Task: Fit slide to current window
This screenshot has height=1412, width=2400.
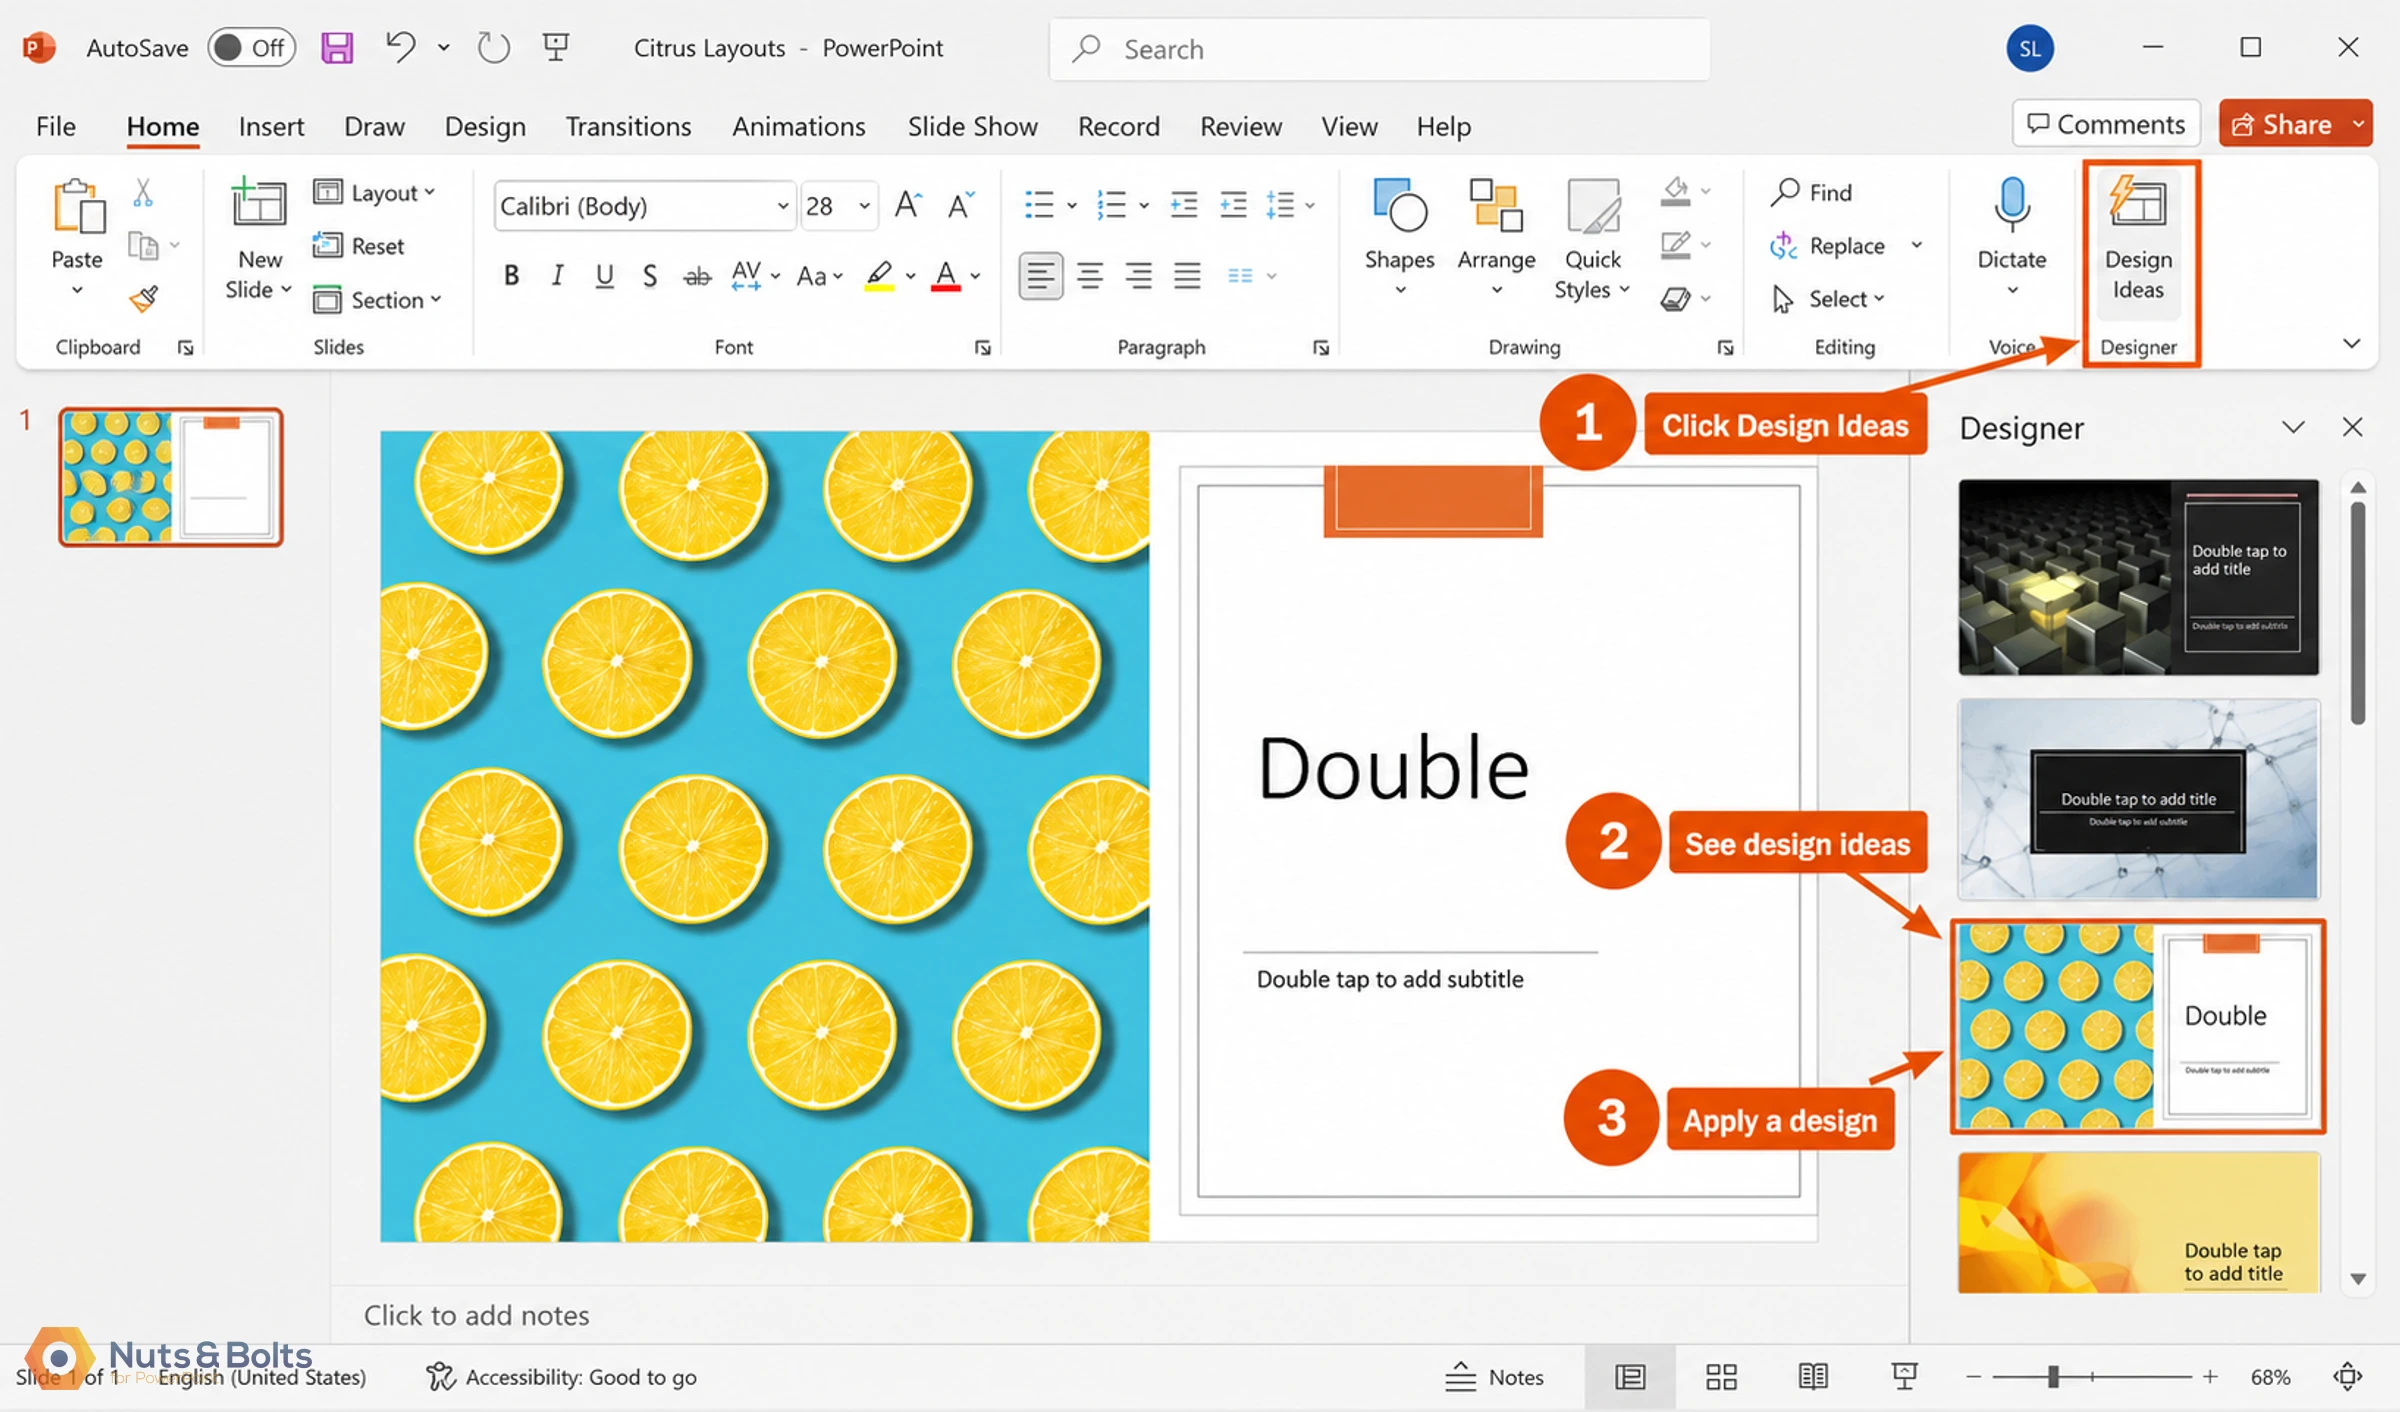Action: tap(2347, 1376)
